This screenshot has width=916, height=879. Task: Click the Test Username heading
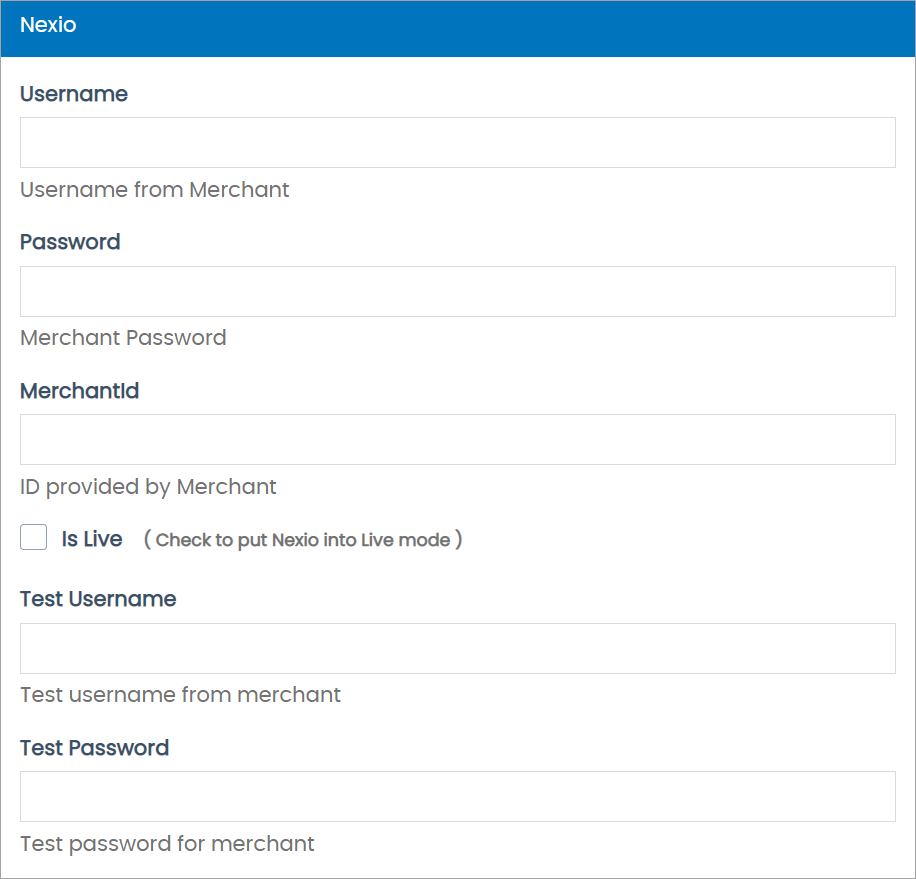point(98,599)
